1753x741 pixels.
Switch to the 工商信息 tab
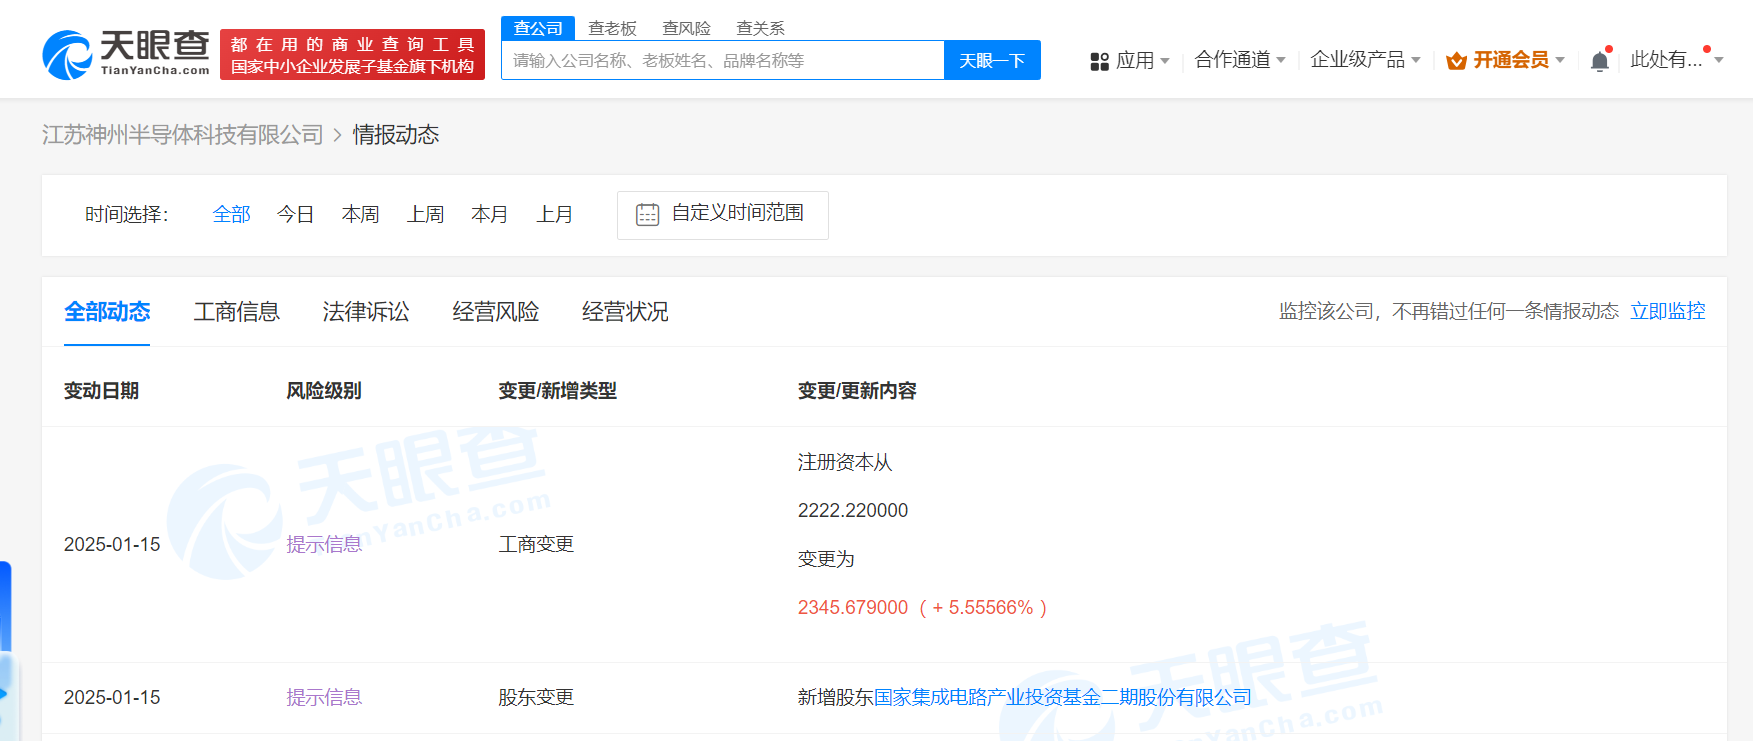tap(236, 312)
